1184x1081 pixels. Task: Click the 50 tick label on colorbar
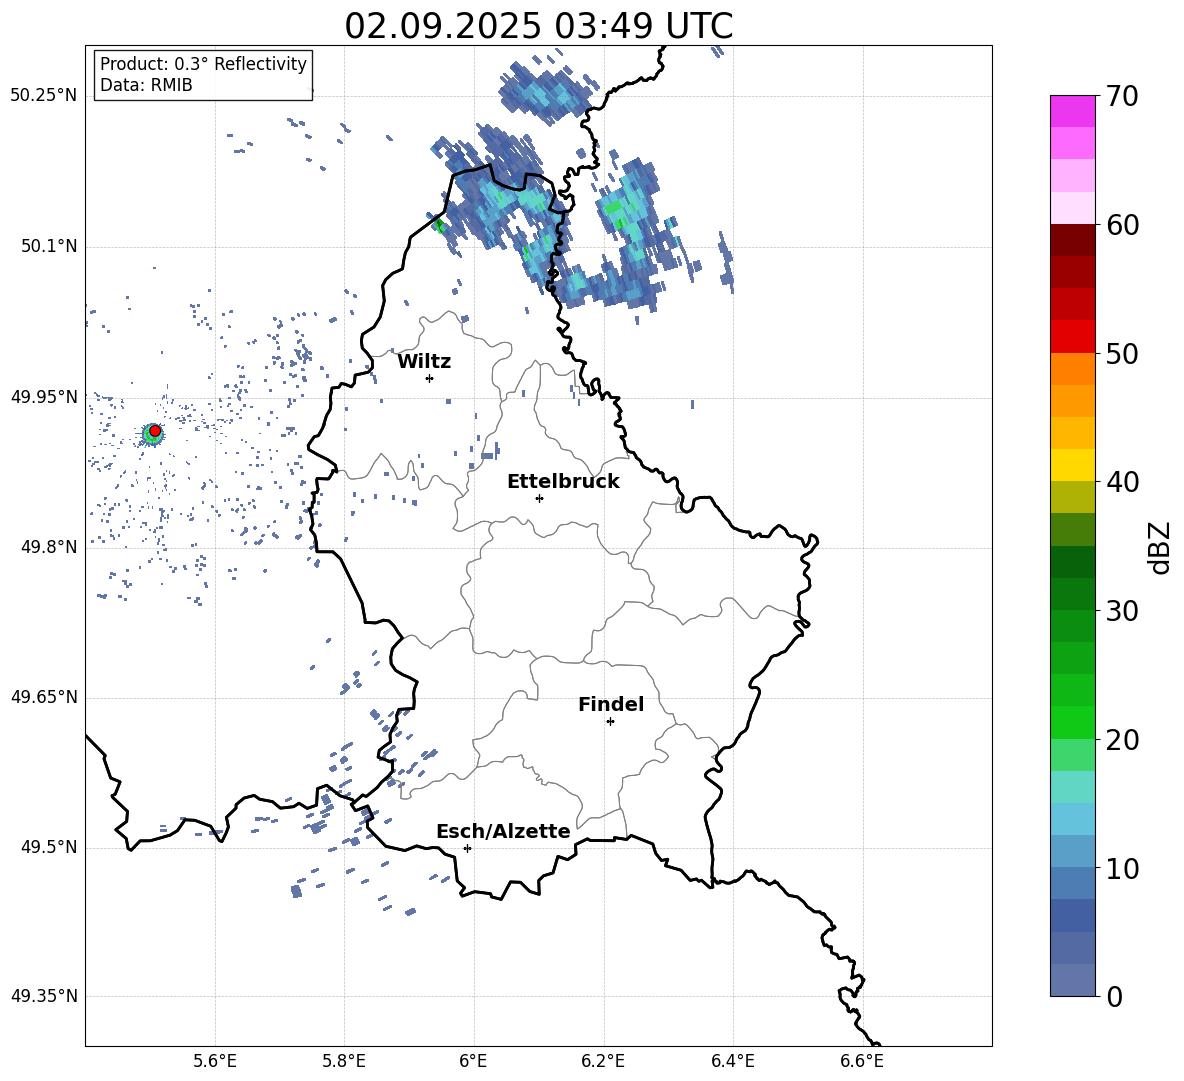[1122, 353]
